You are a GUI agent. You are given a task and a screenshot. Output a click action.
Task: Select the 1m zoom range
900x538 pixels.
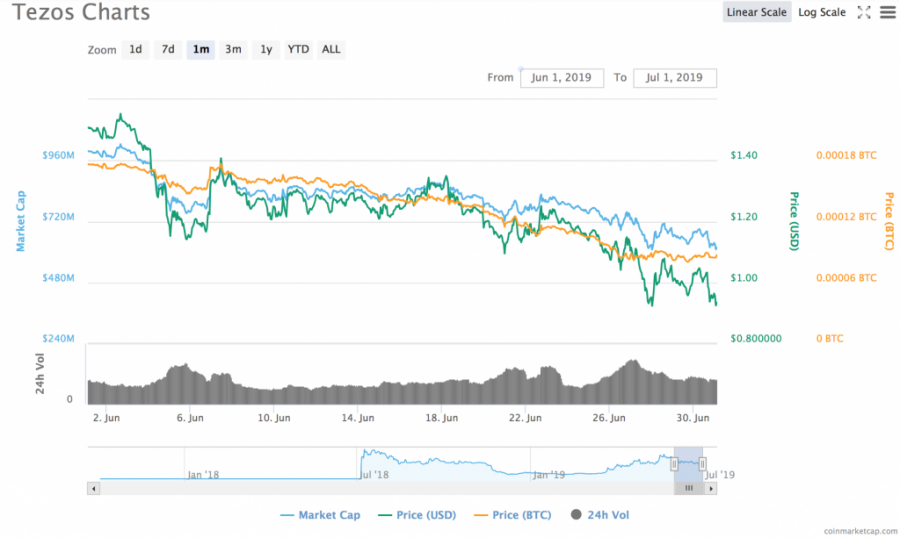tap(200, 49)
